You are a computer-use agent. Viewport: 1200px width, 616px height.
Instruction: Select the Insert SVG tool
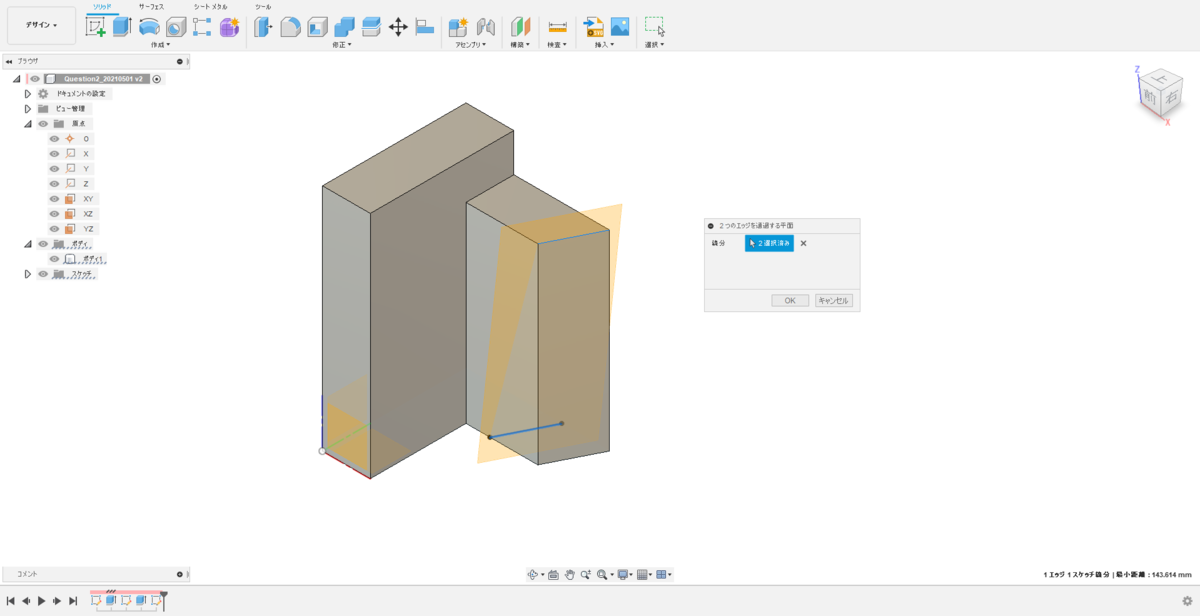593,27
